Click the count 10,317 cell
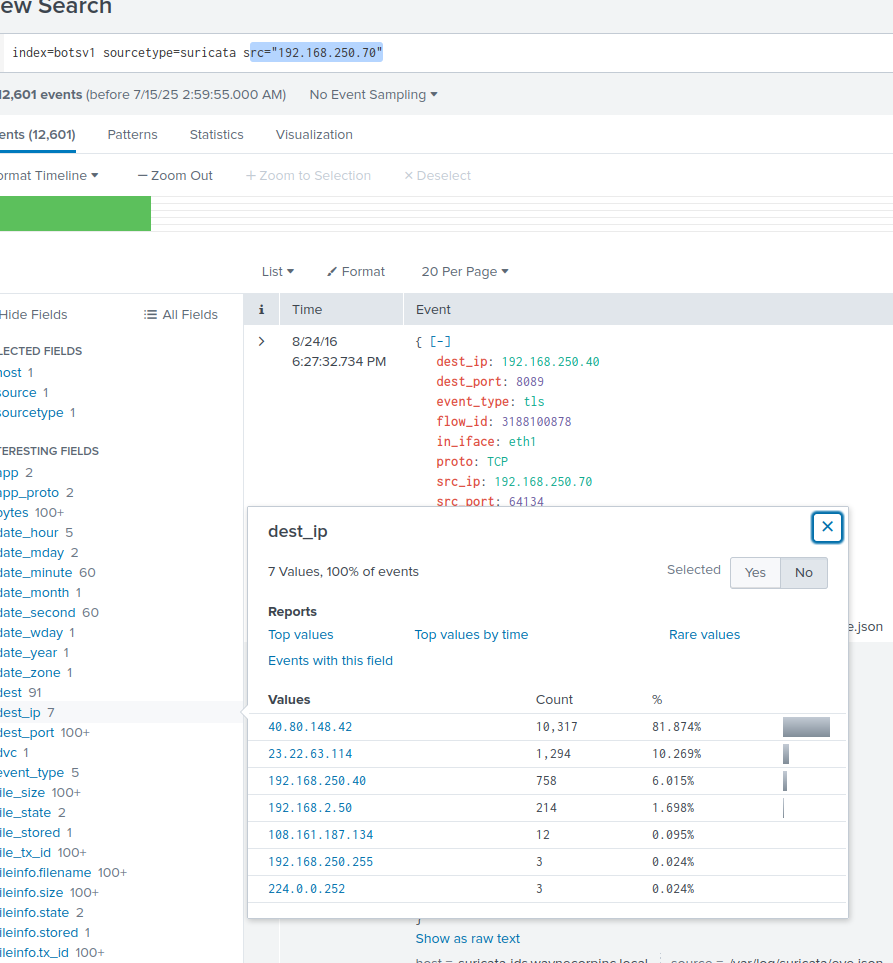The image size is (893, 963). 556,727
